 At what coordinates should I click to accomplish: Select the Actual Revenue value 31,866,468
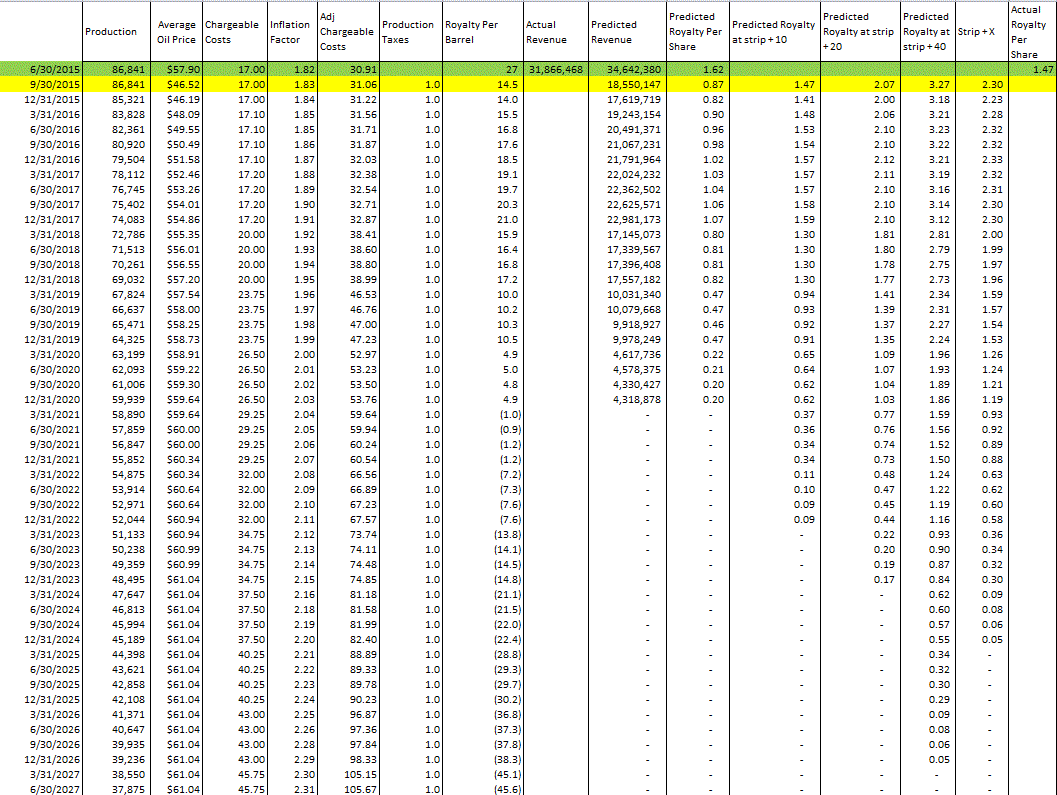[553, 70]
